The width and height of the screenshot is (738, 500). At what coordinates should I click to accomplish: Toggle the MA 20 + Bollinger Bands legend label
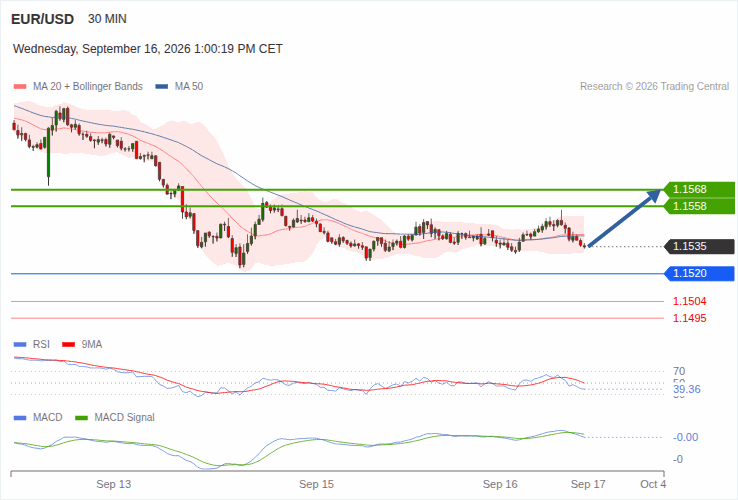tap(88, 87)
